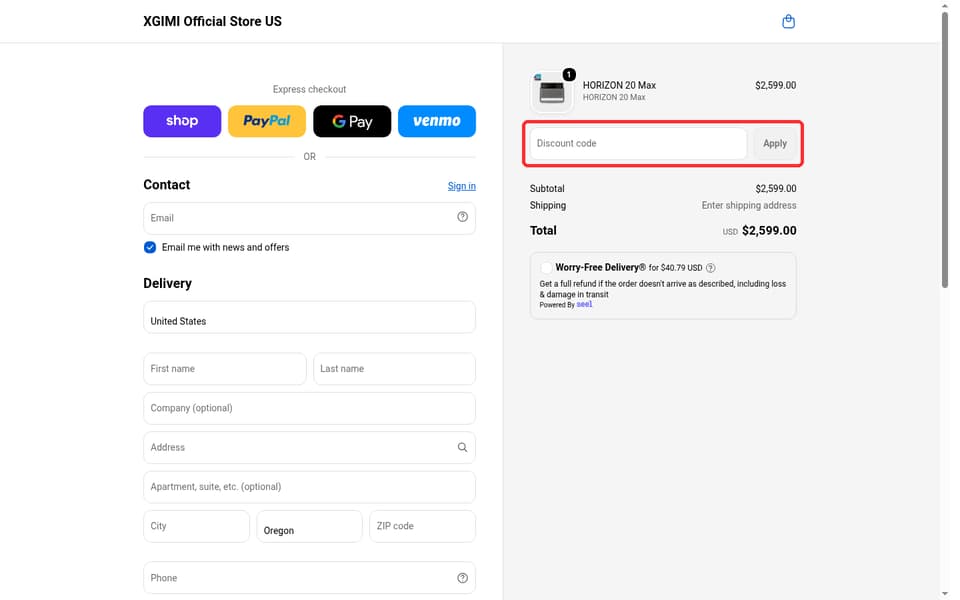The image size is (960, 600).
Task: Open the shopping bag cart icon
Action: (788, 21)
